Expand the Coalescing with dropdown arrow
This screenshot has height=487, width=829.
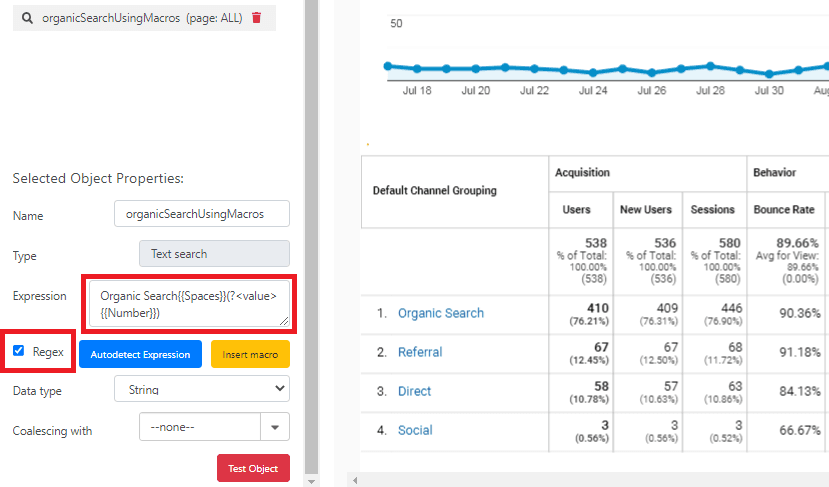[x=275, y=428]
